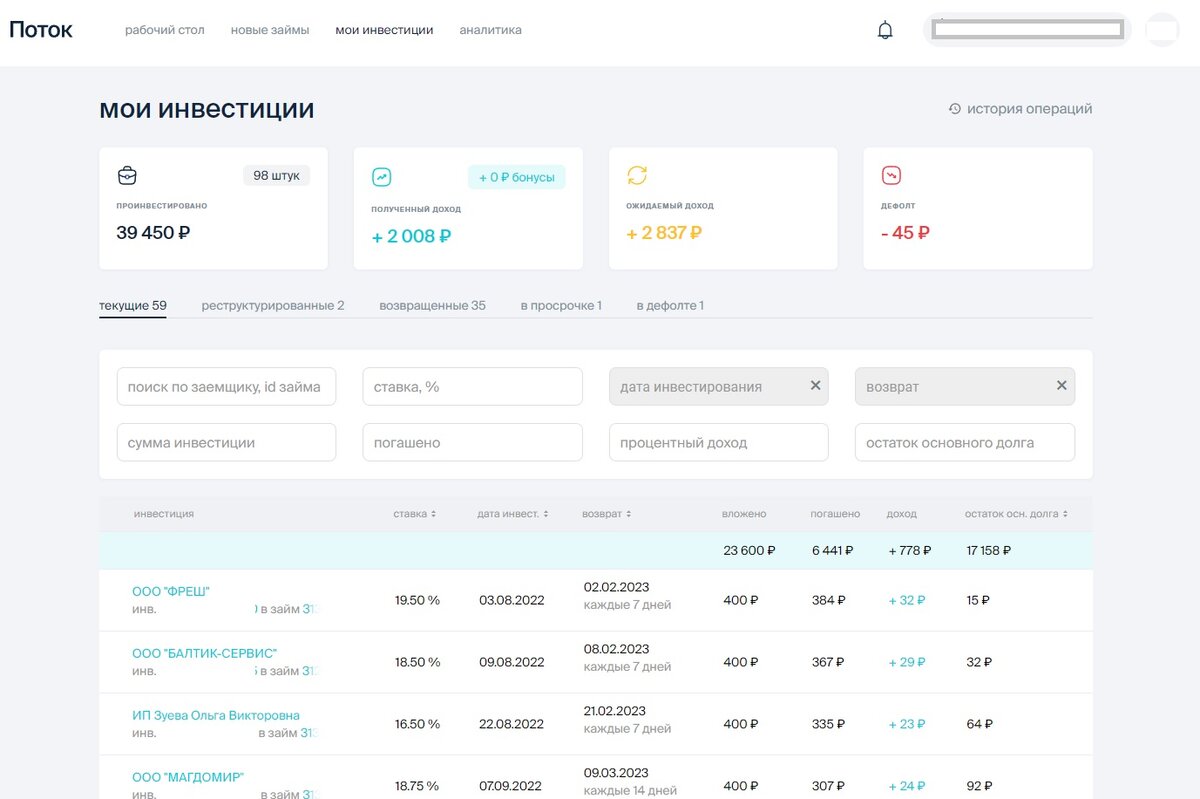Click the + 2 837 ₽ expected income
The image size is (1200, 799).
pyautogui.click(x=664, y=233)
